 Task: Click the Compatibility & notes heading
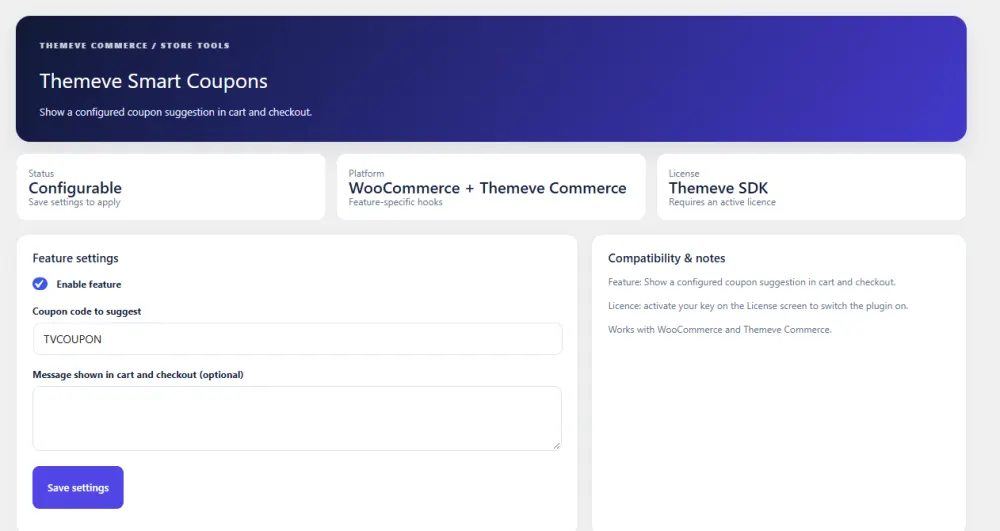tap(666, 258)
